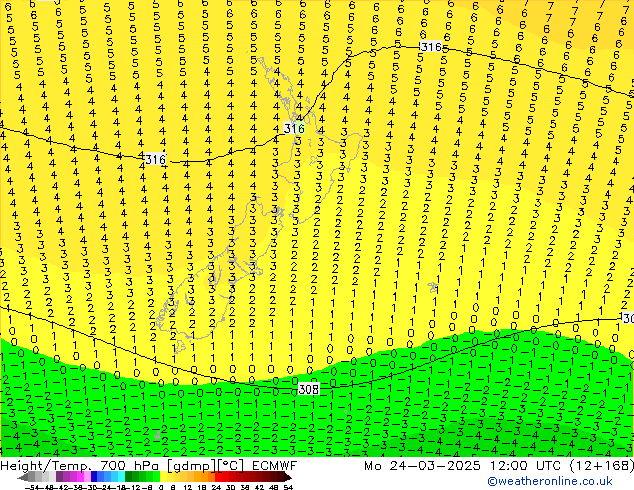Click the yellow swatch in temperature legend
The image size is (634, 490).
[163, 476]
